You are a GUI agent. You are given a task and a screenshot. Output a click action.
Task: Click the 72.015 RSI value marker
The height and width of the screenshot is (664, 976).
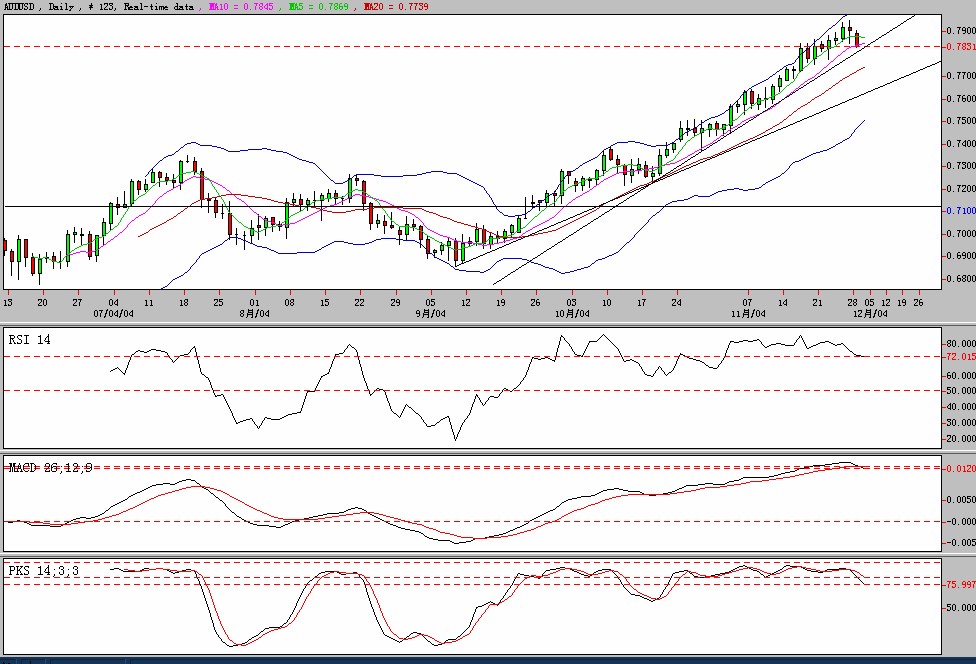[960, 356]
